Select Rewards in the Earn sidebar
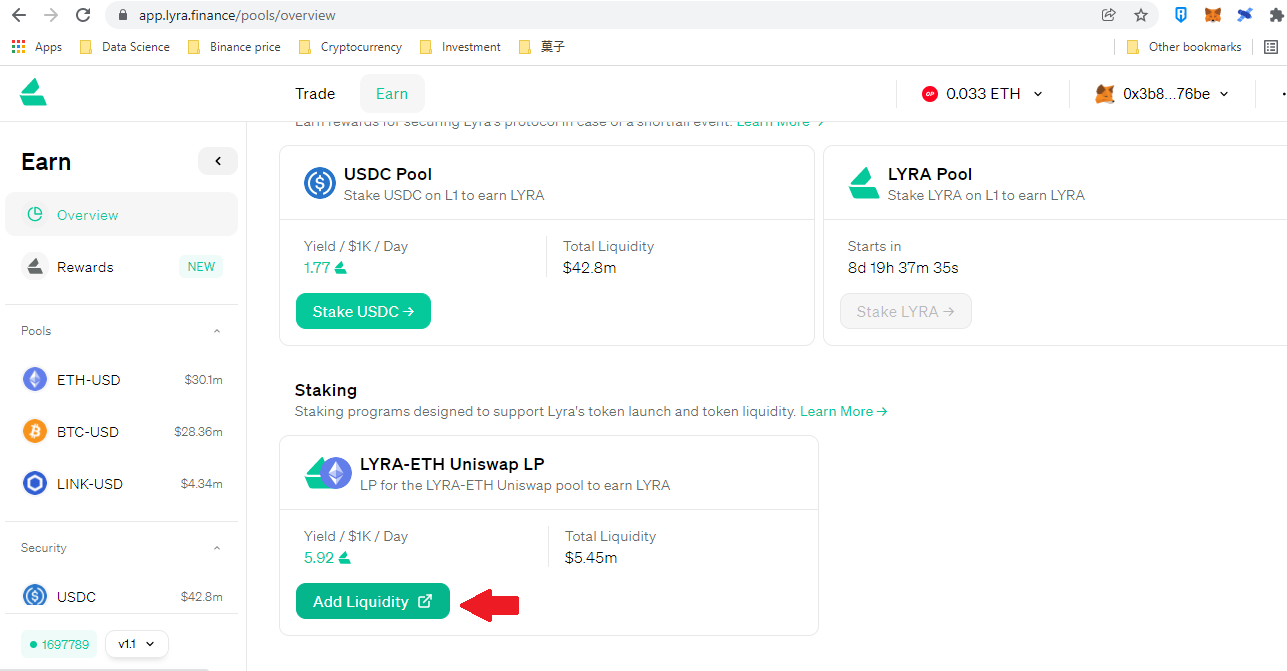The image size is (1287, 671). [x=122, y=266]
